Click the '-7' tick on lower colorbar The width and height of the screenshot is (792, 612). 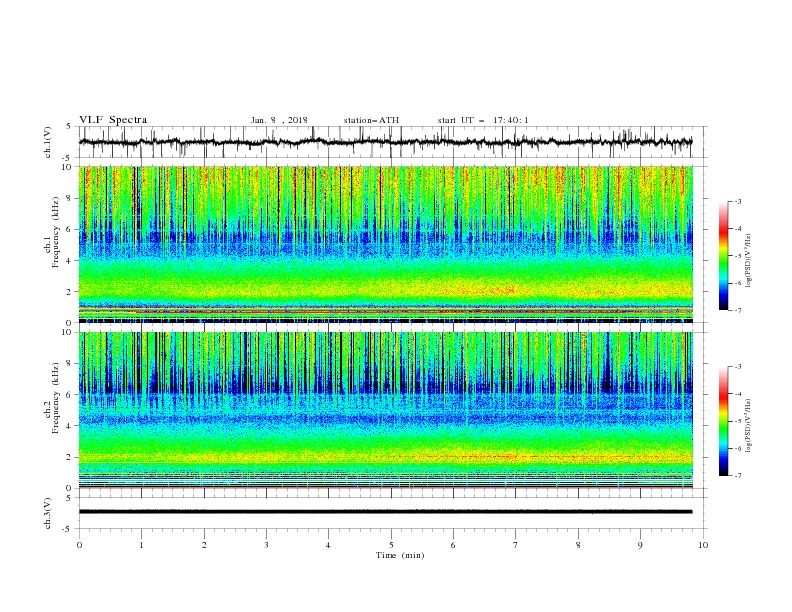(737, 475)
